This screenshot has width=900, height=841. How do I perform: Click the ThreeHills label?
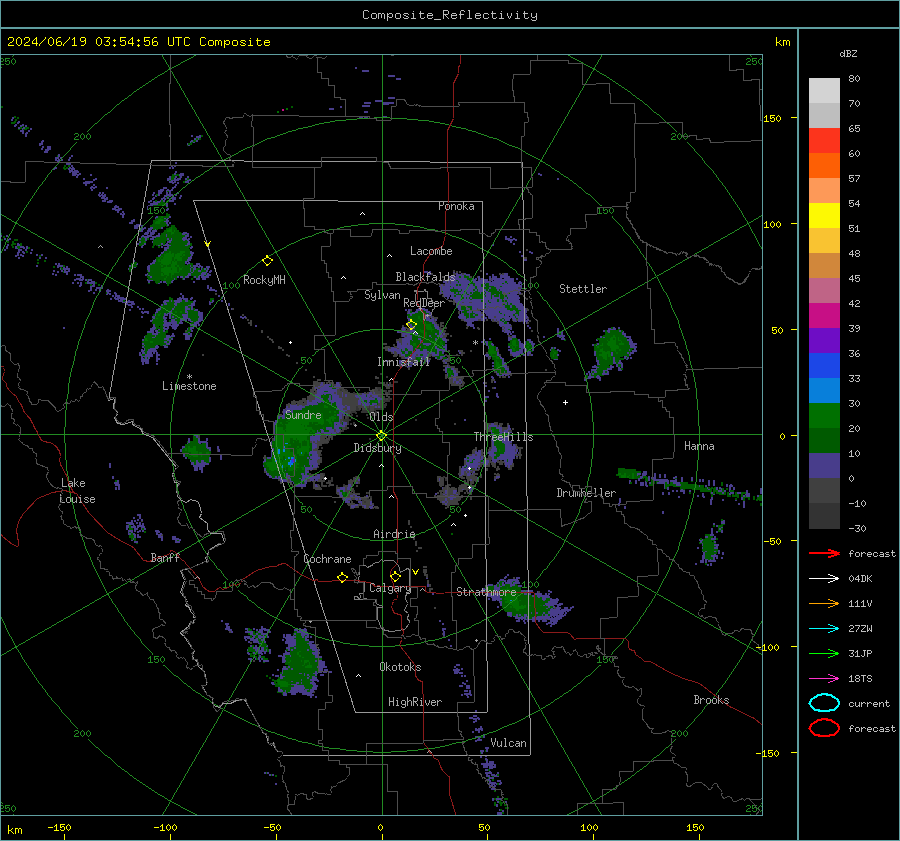coord(503,437)
